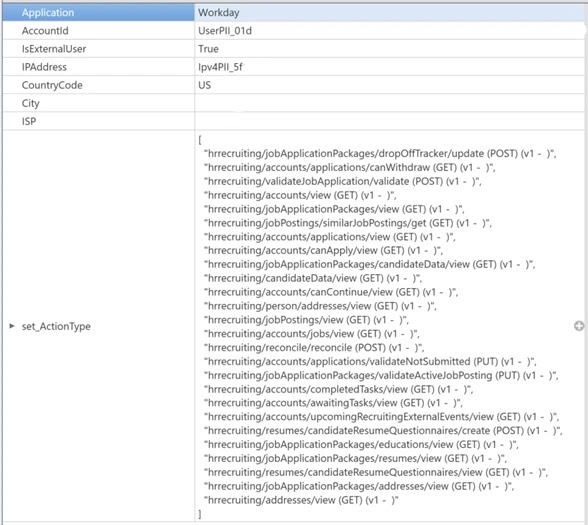This screenshot has width=588, height=525.
Task: Select the True value for IsExternalUser
Action: [208, 49]
